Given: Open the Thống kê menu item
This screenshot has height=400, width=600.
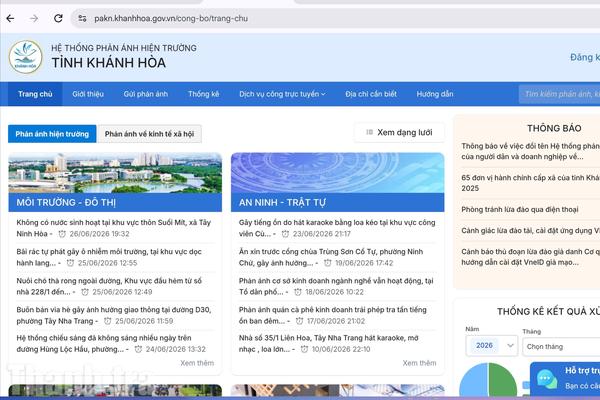Looking at the screenshot, I should tap(204, 94).
